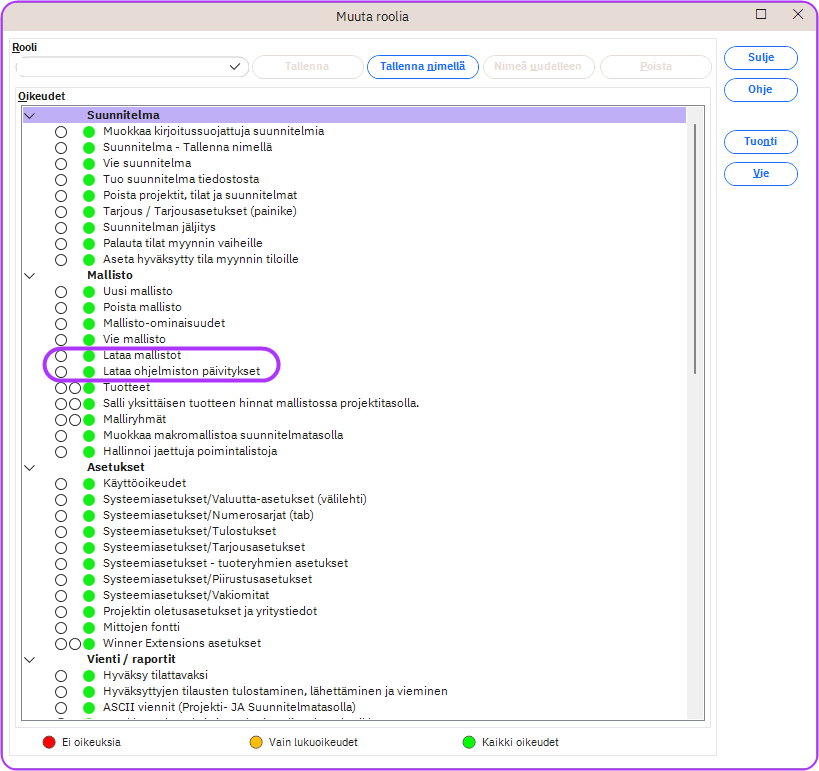
Task: Click green dot next to Malliryhmät
Action: (89, 419)
